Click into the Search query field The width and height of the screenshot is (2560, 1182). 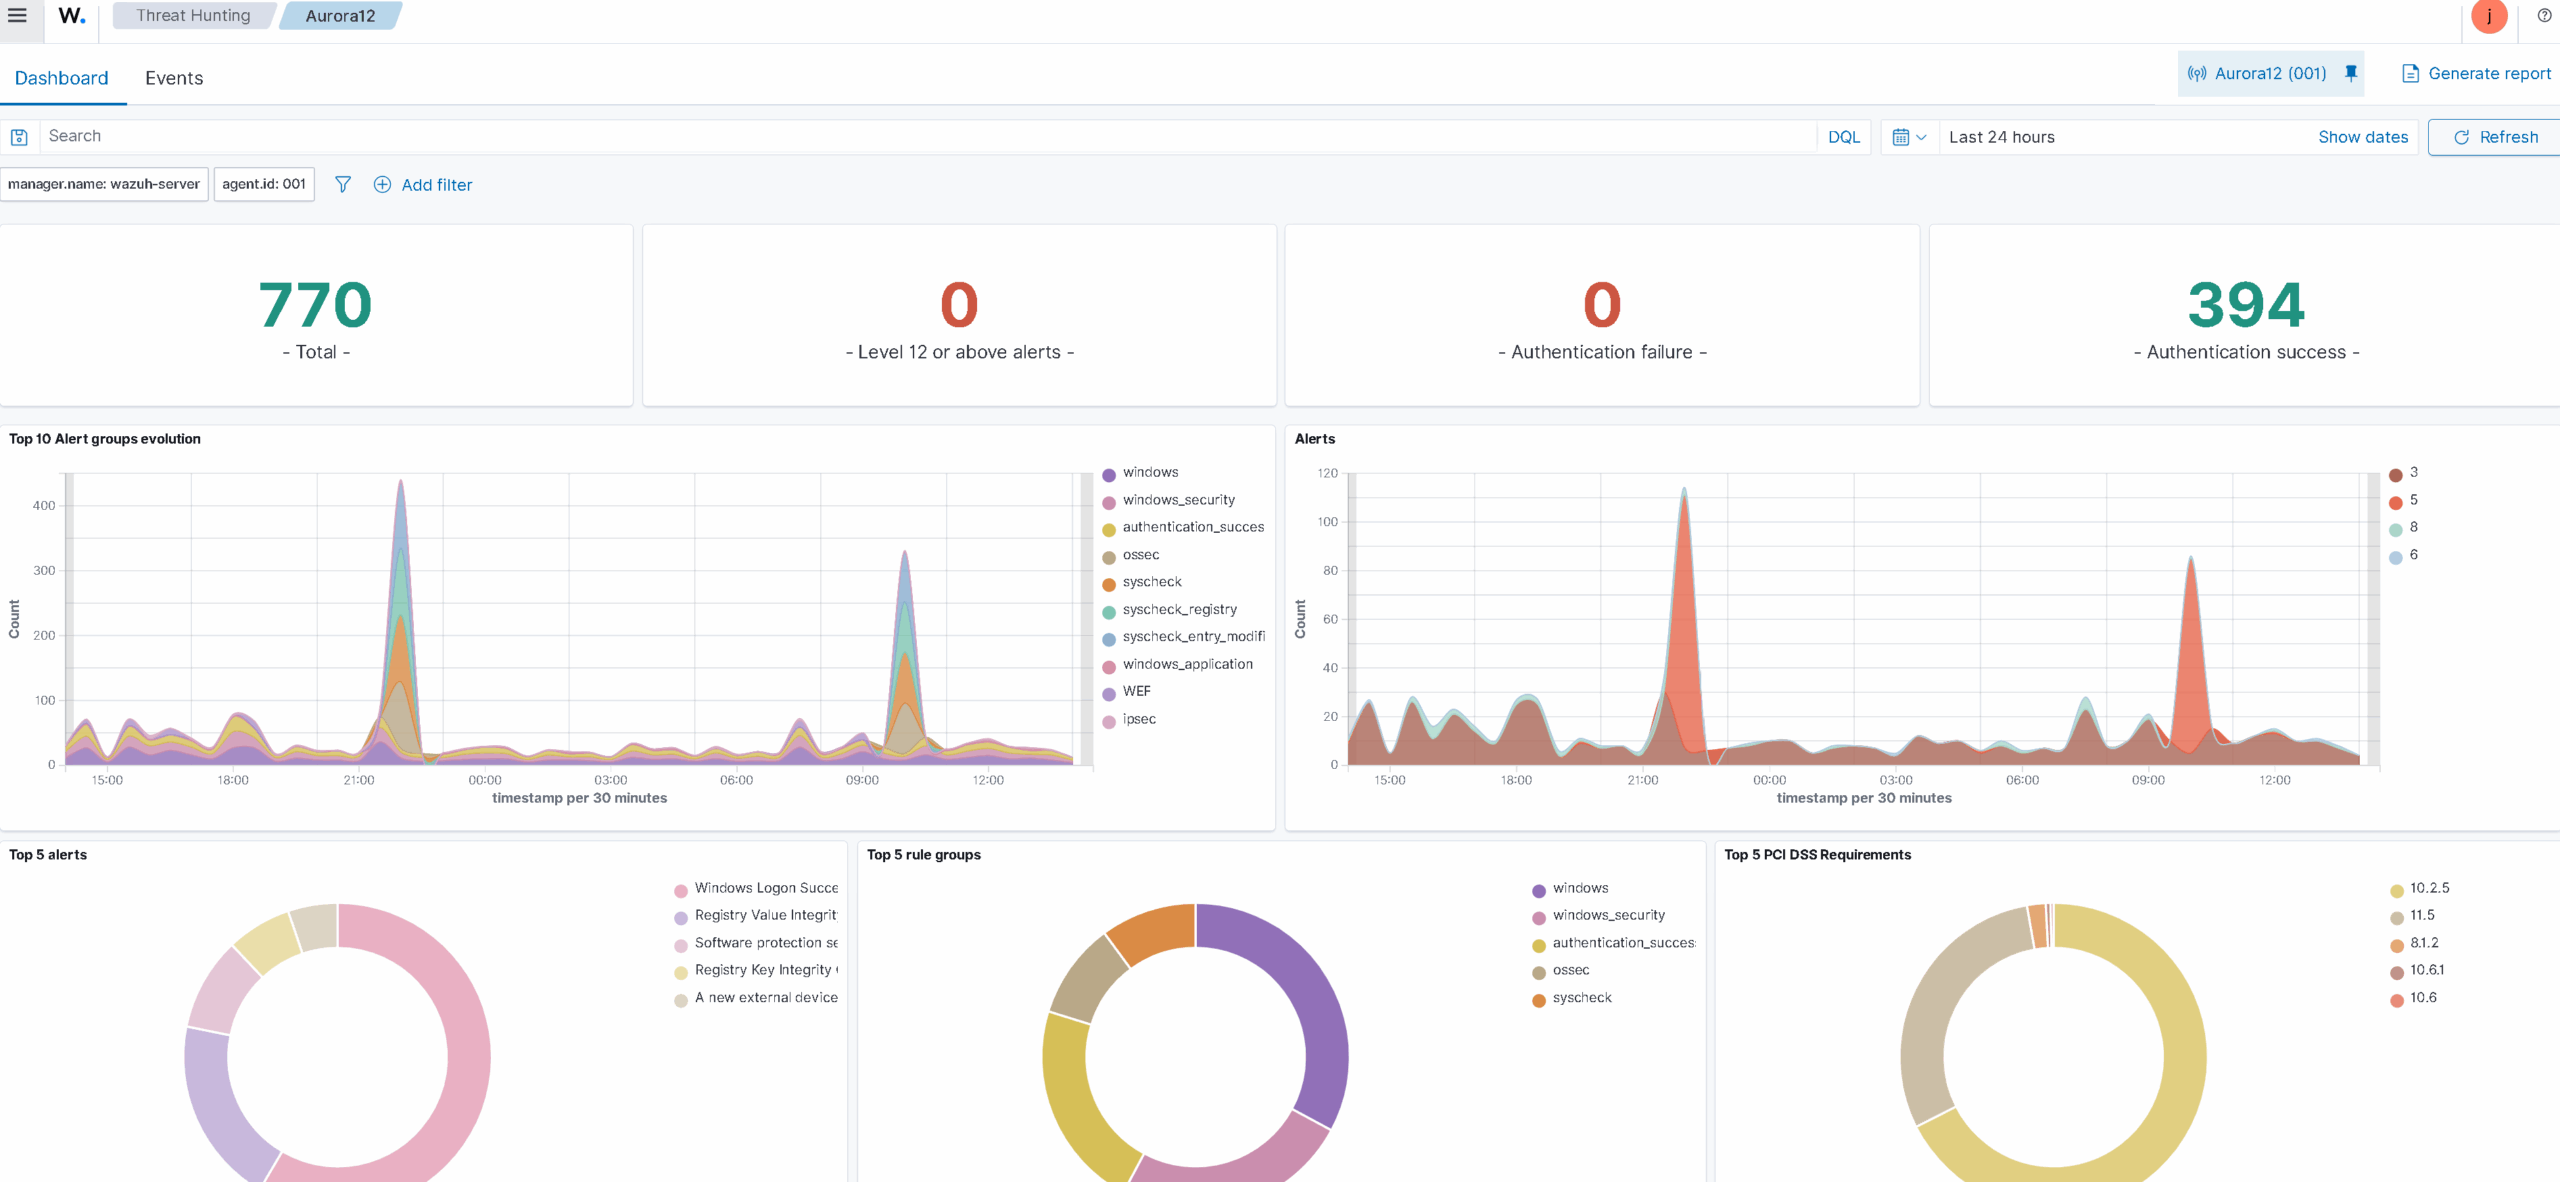tap(900, 136)
